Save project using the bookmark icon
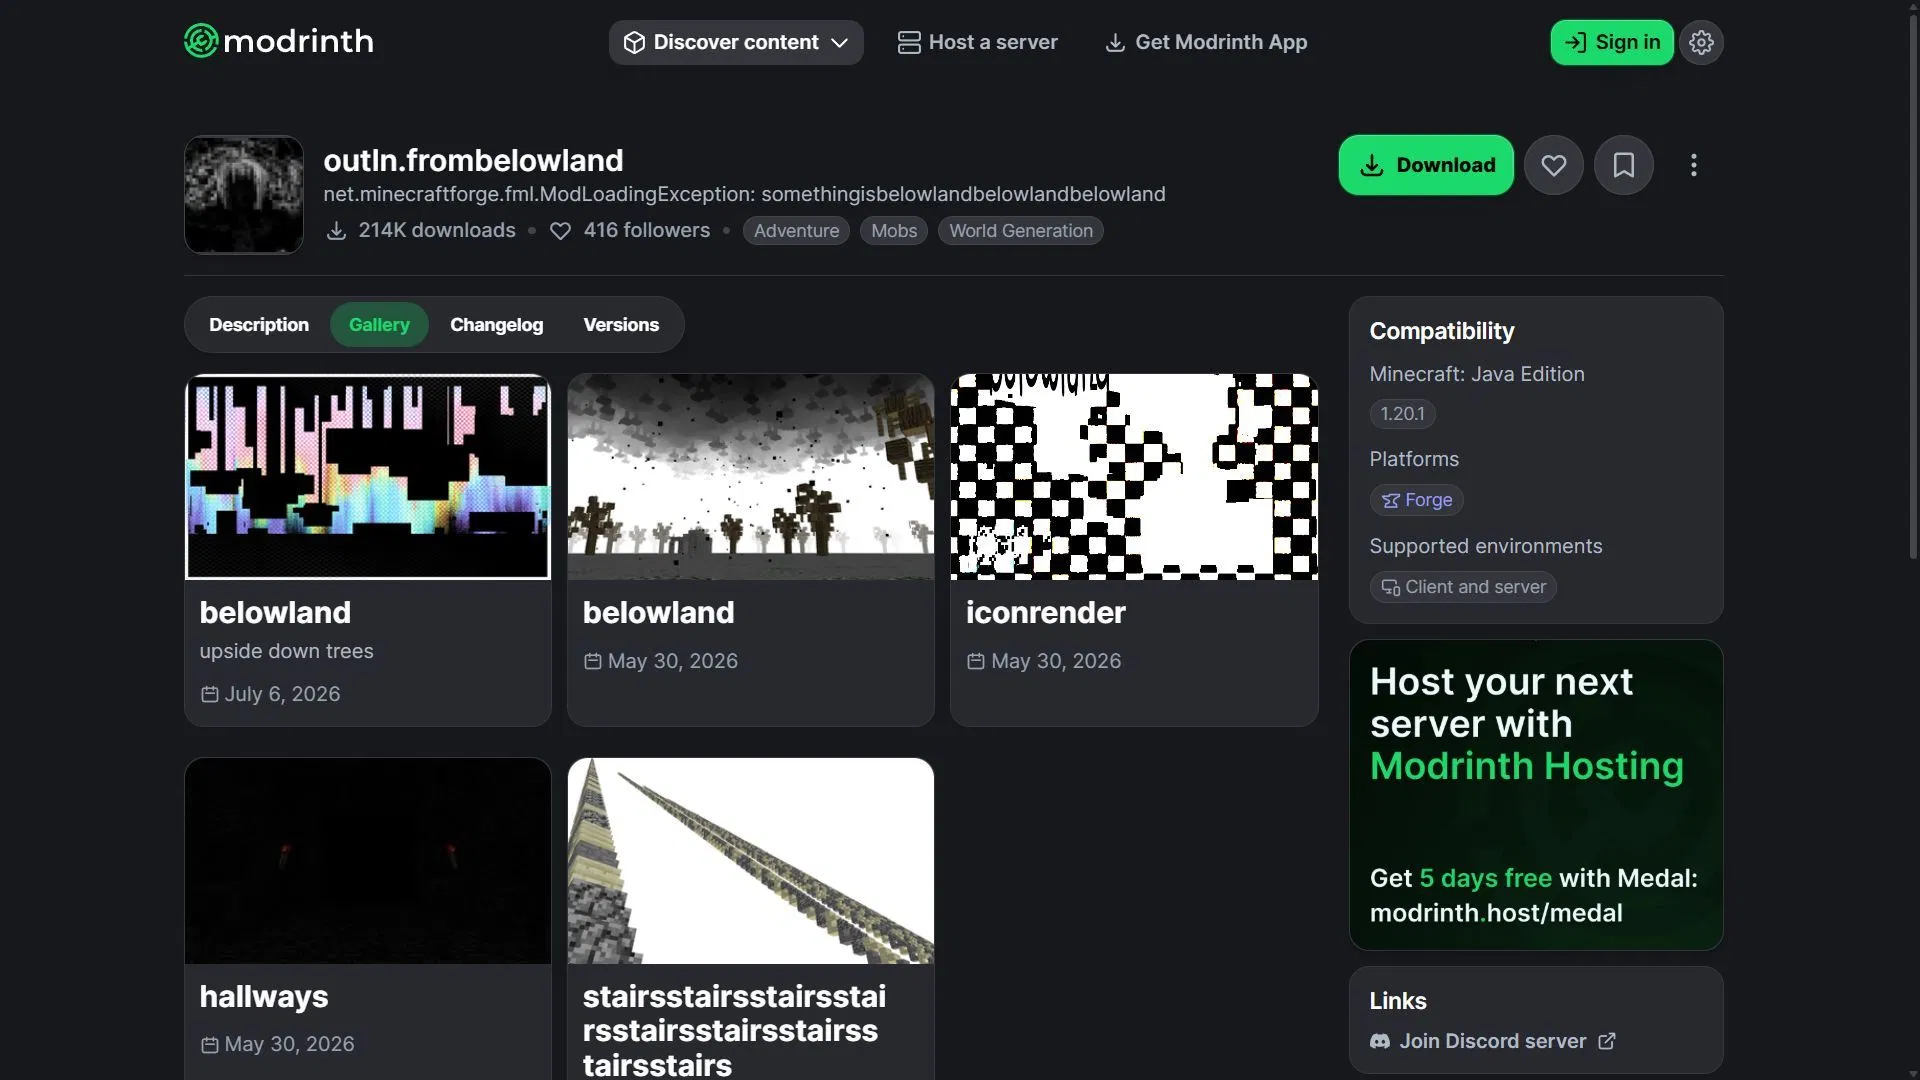This screenshot has height=1080, width=1920. (x=1623, y=165)
